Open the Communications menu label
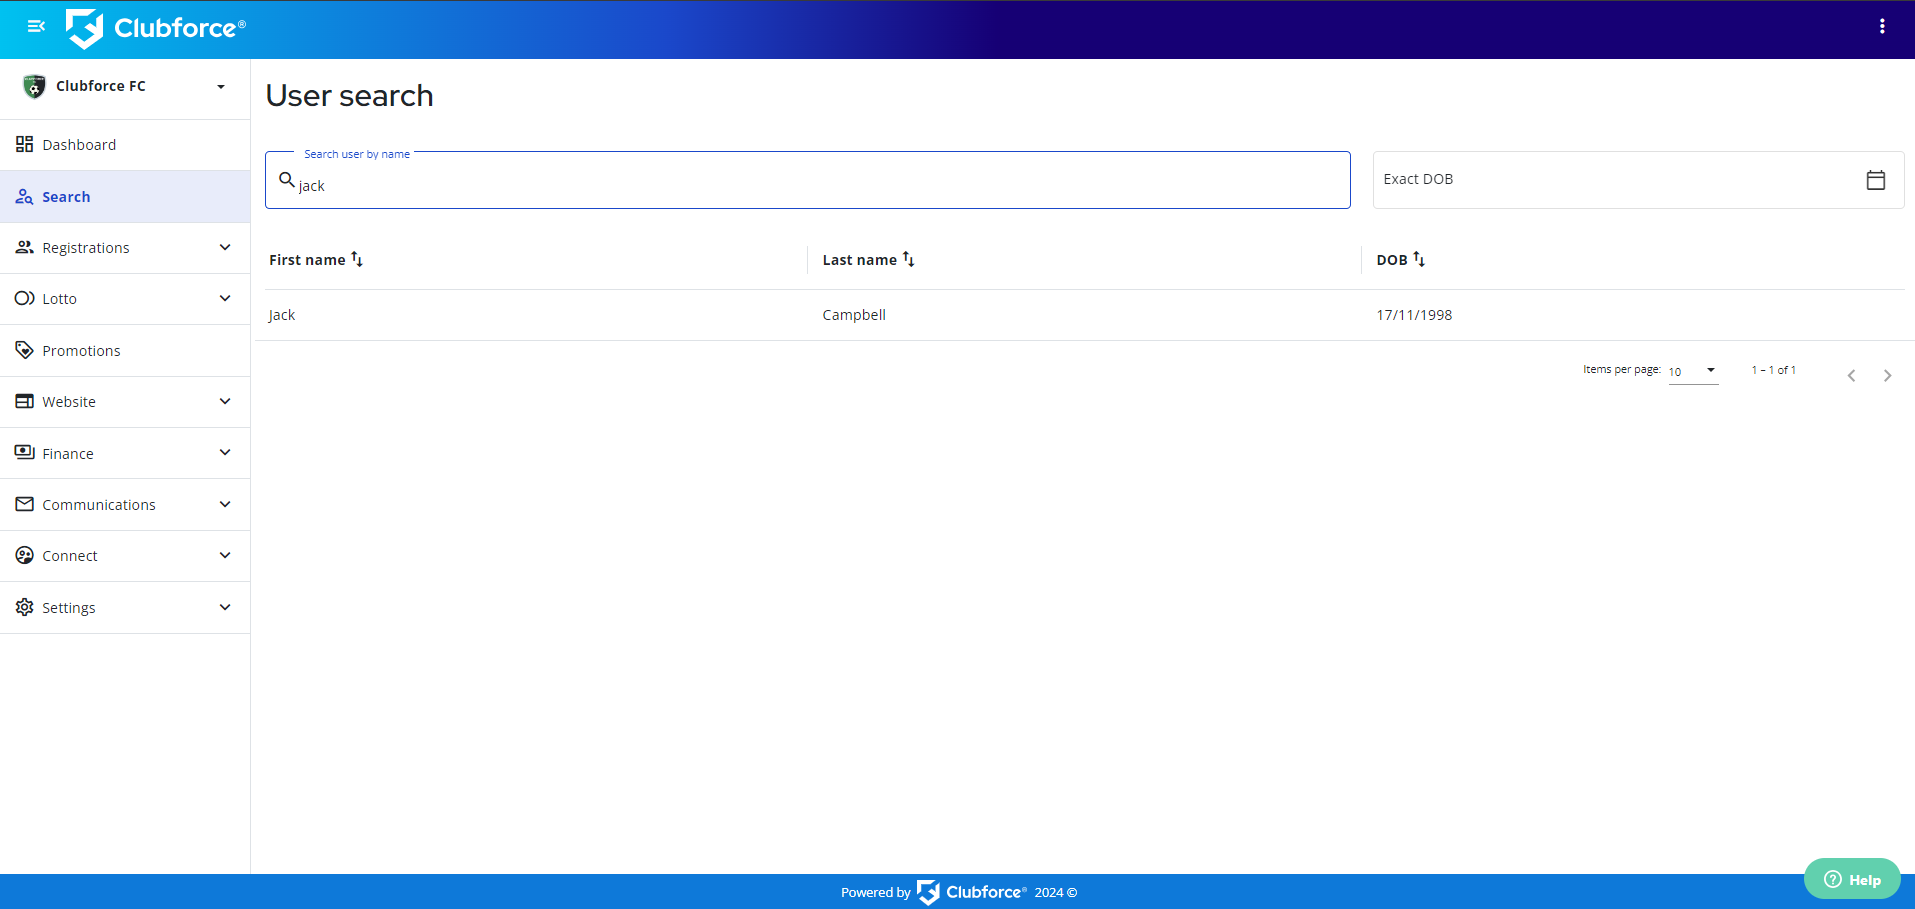 tap(99, 505)
